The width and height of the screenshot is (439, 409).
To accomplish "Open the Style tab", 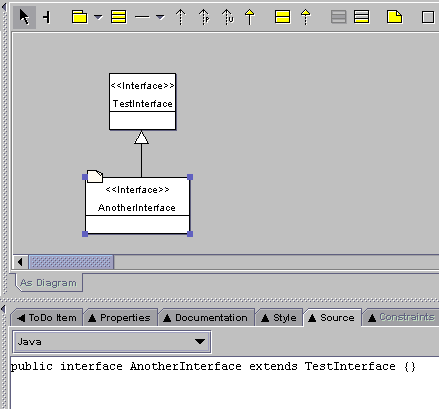I will click(279, 318).
